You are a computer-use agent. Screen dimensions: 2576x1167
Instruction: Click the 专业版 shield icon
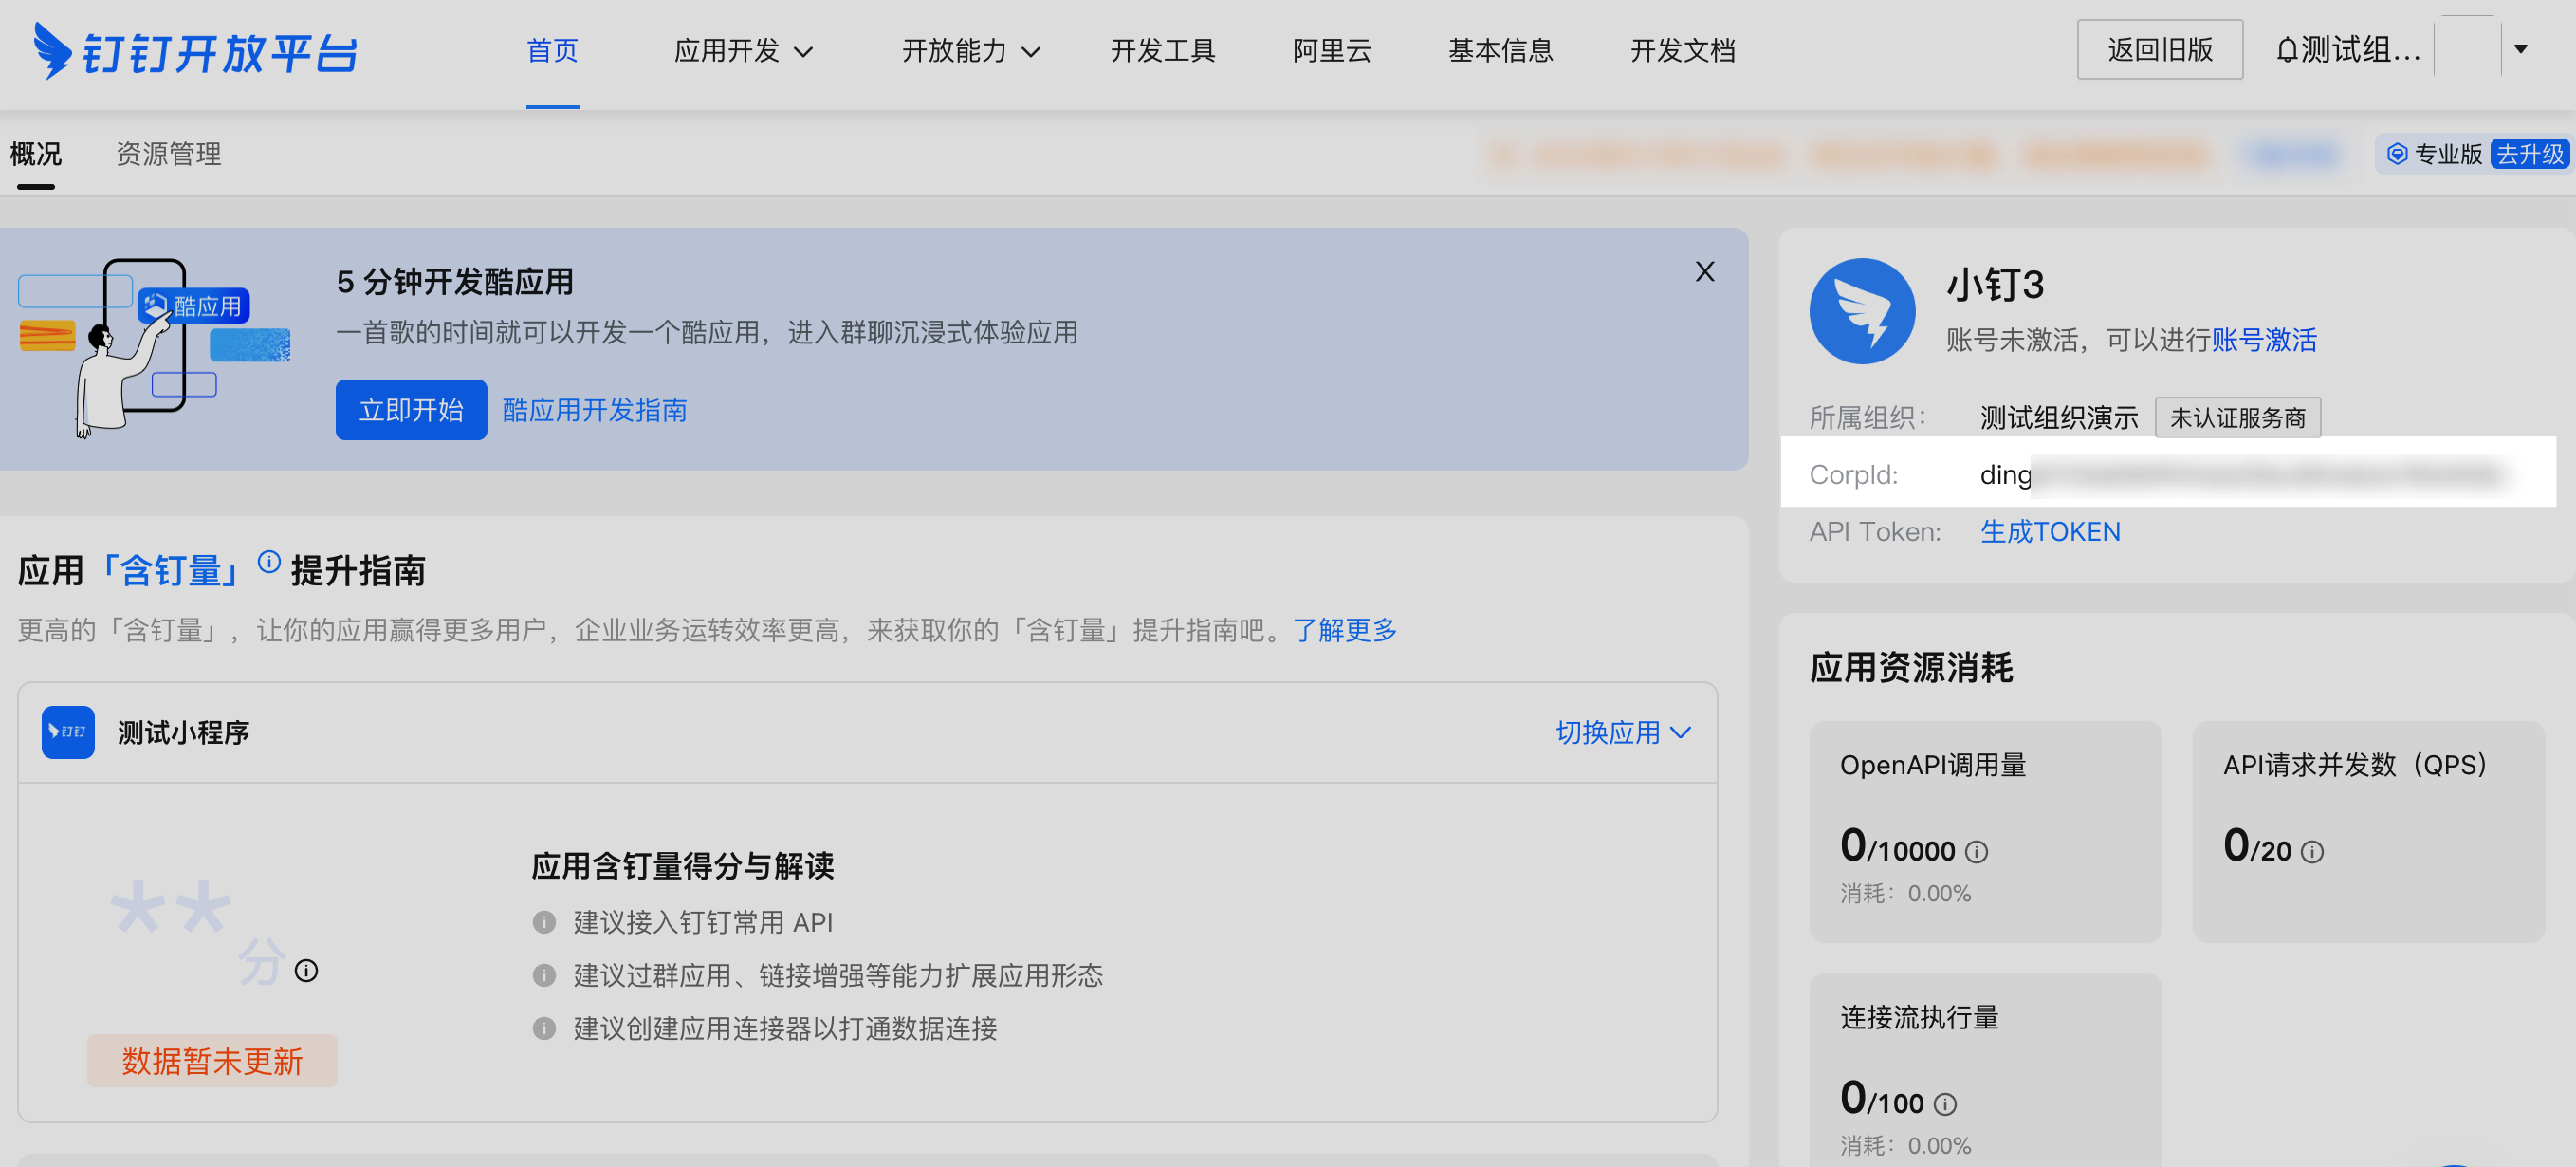click(2397, 154)
